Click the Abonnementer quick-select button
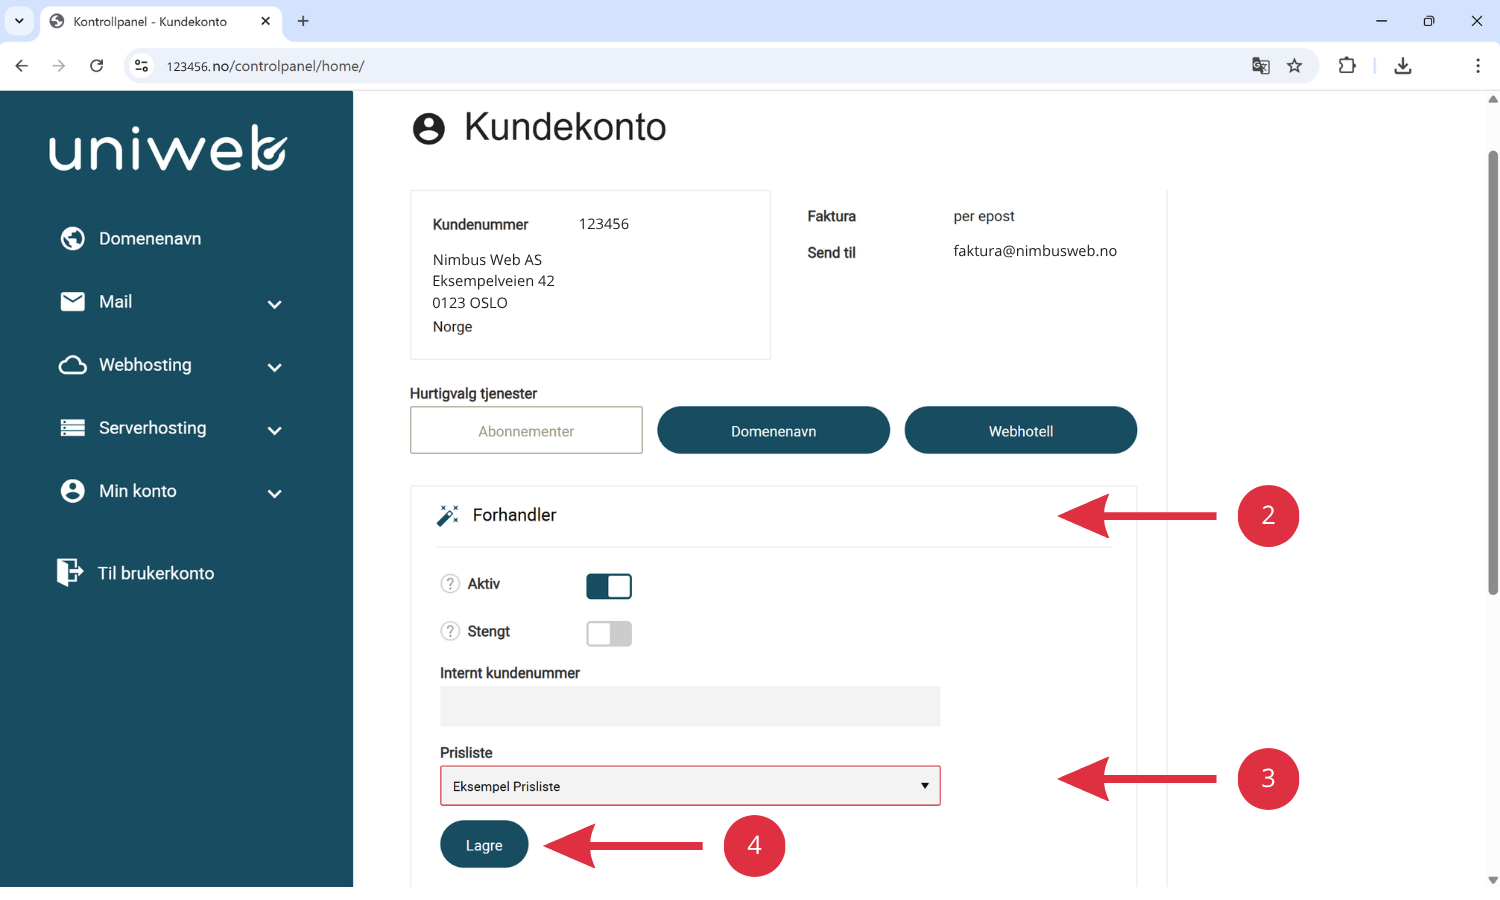 (526, 430)
